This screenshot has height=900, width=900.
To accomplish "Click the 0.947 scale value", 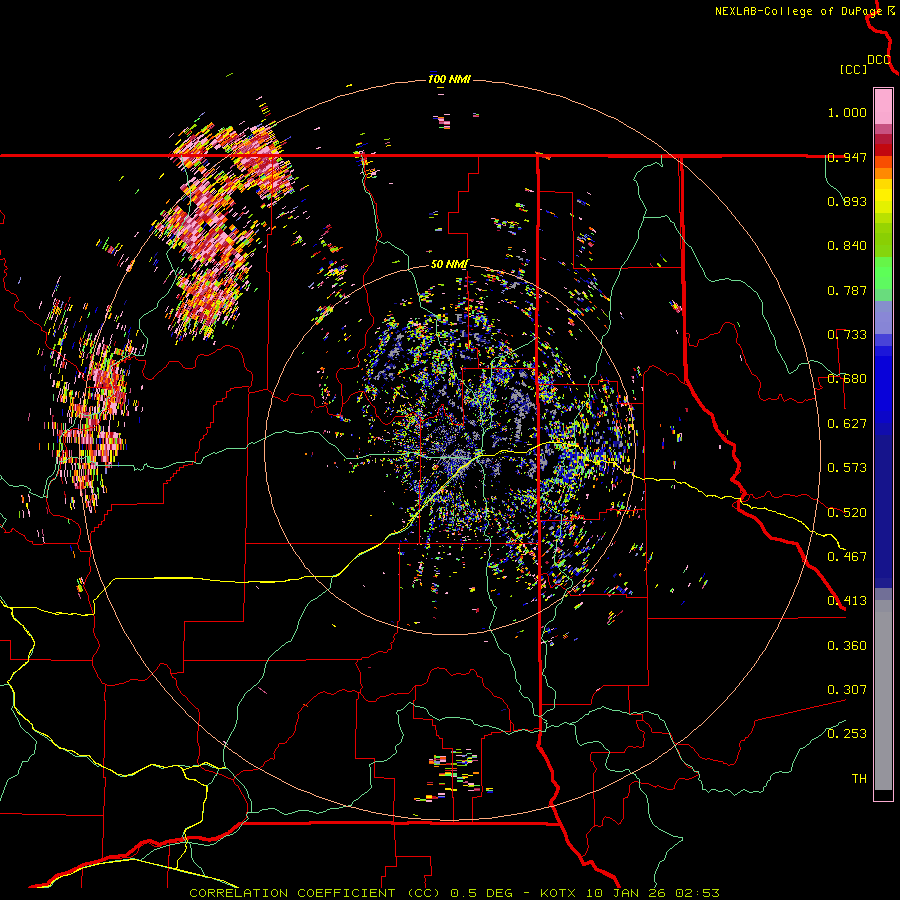I will coord(847,157).
